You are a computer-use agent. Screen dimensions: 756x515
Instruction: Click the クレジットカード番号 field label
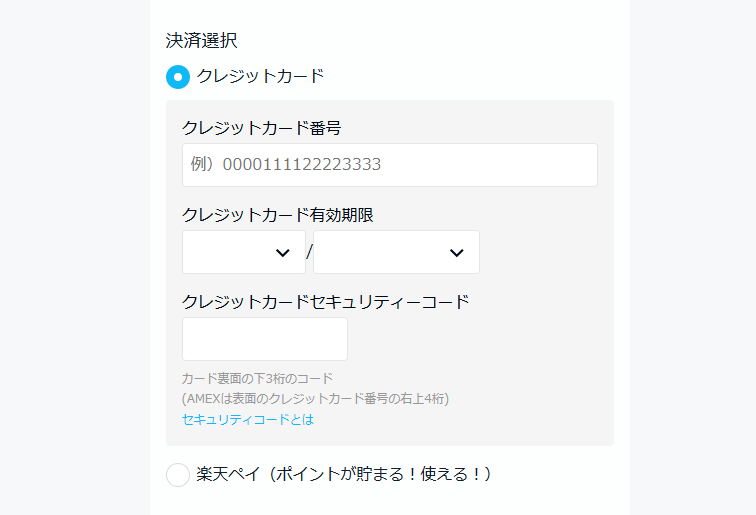coord(262,127)
